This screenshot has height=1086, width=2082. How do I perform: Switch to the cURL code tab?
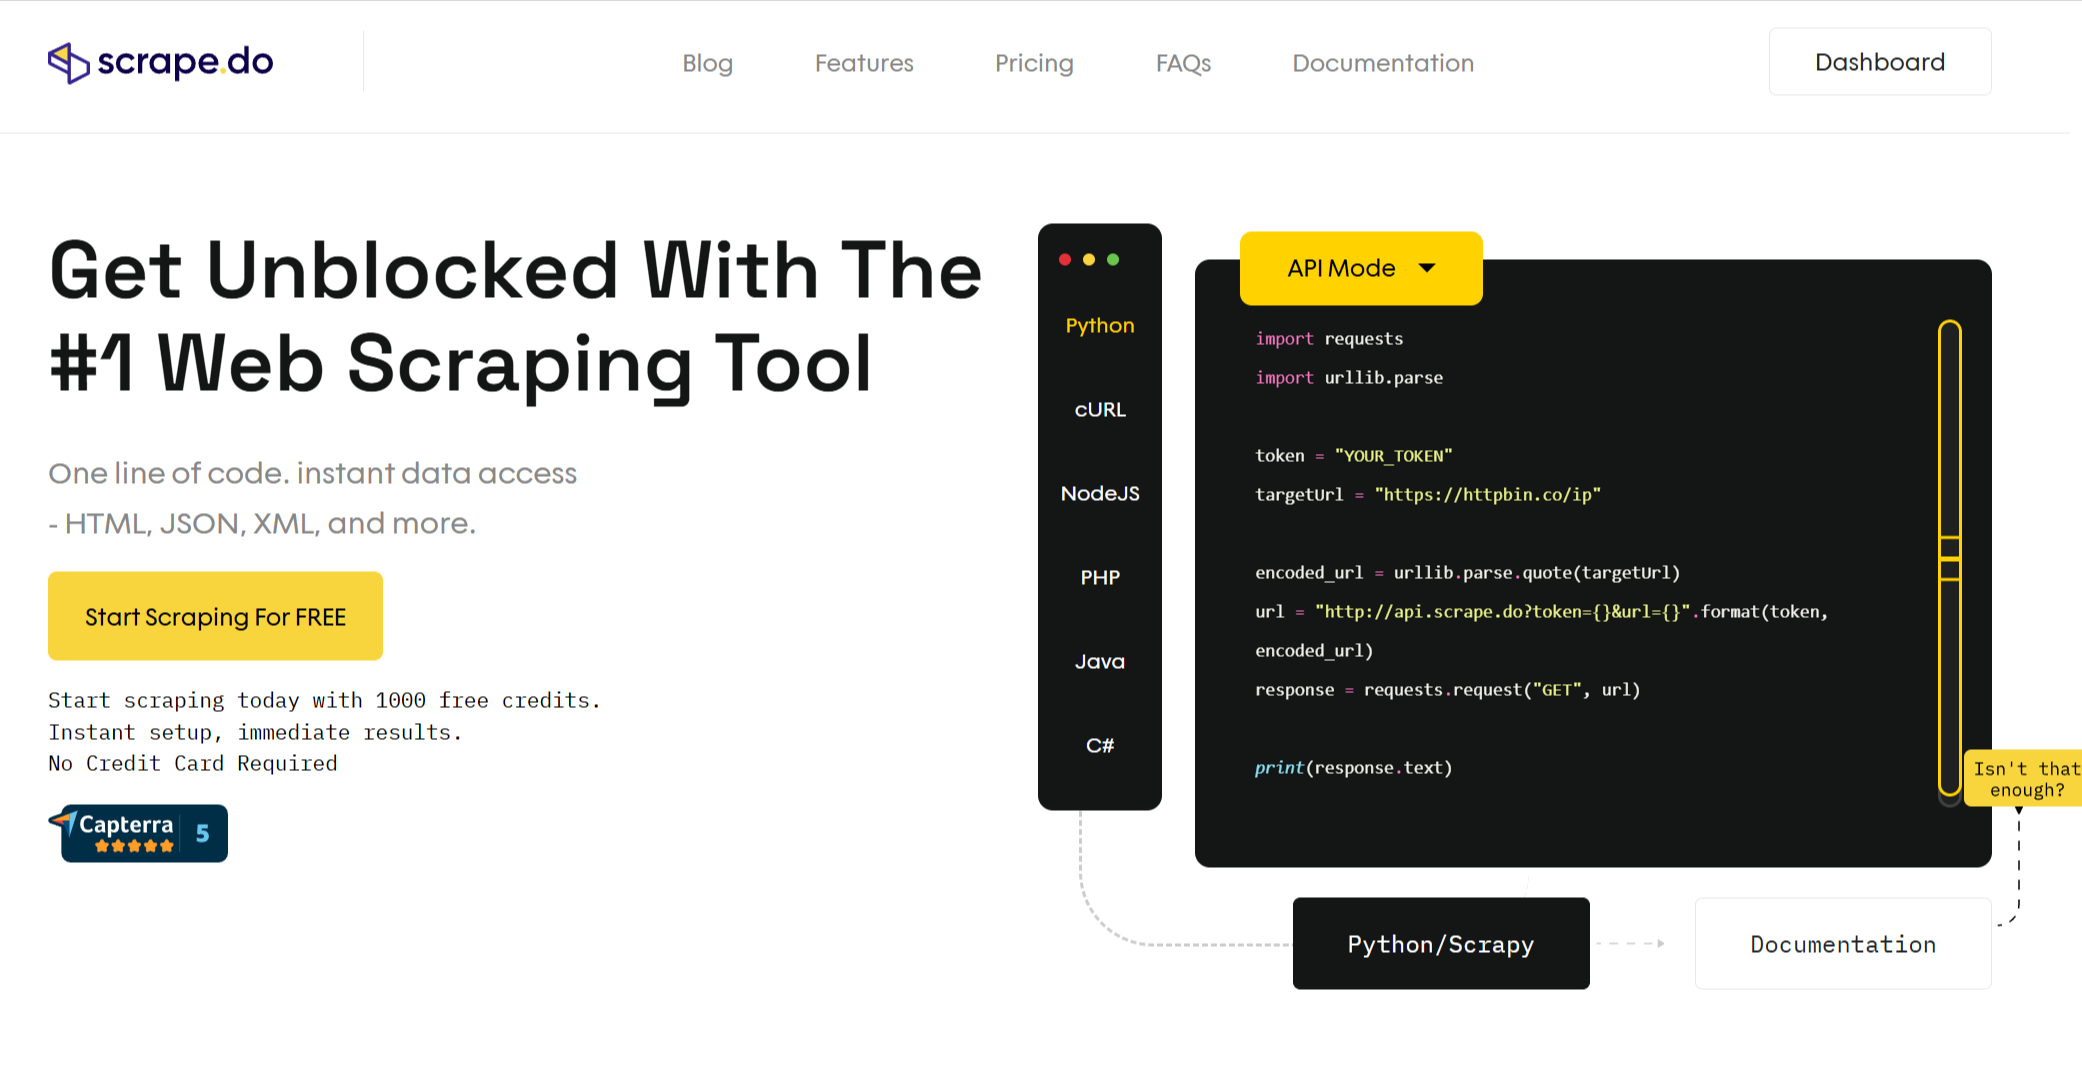(x=1099, y=410)
